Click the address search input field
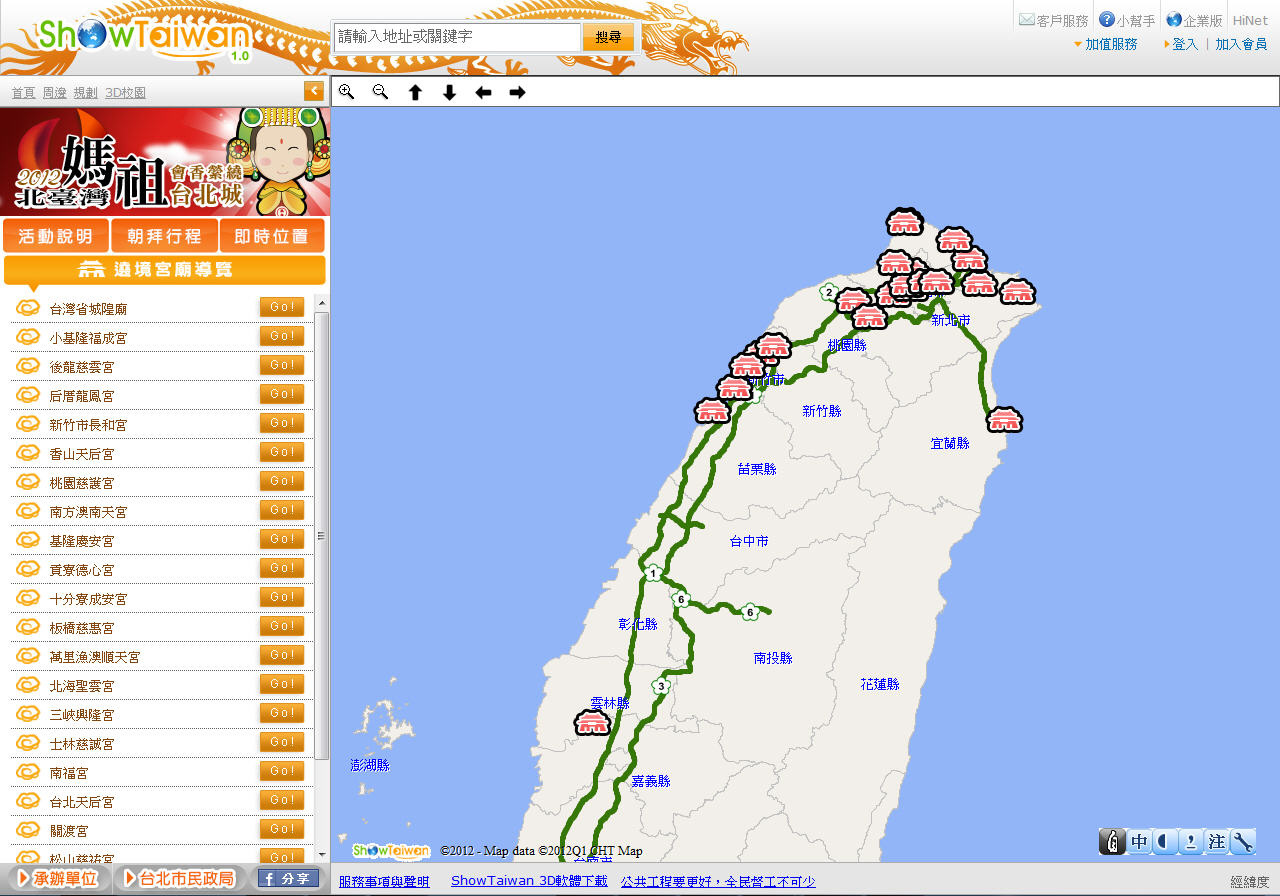 [x=456, y=37]
